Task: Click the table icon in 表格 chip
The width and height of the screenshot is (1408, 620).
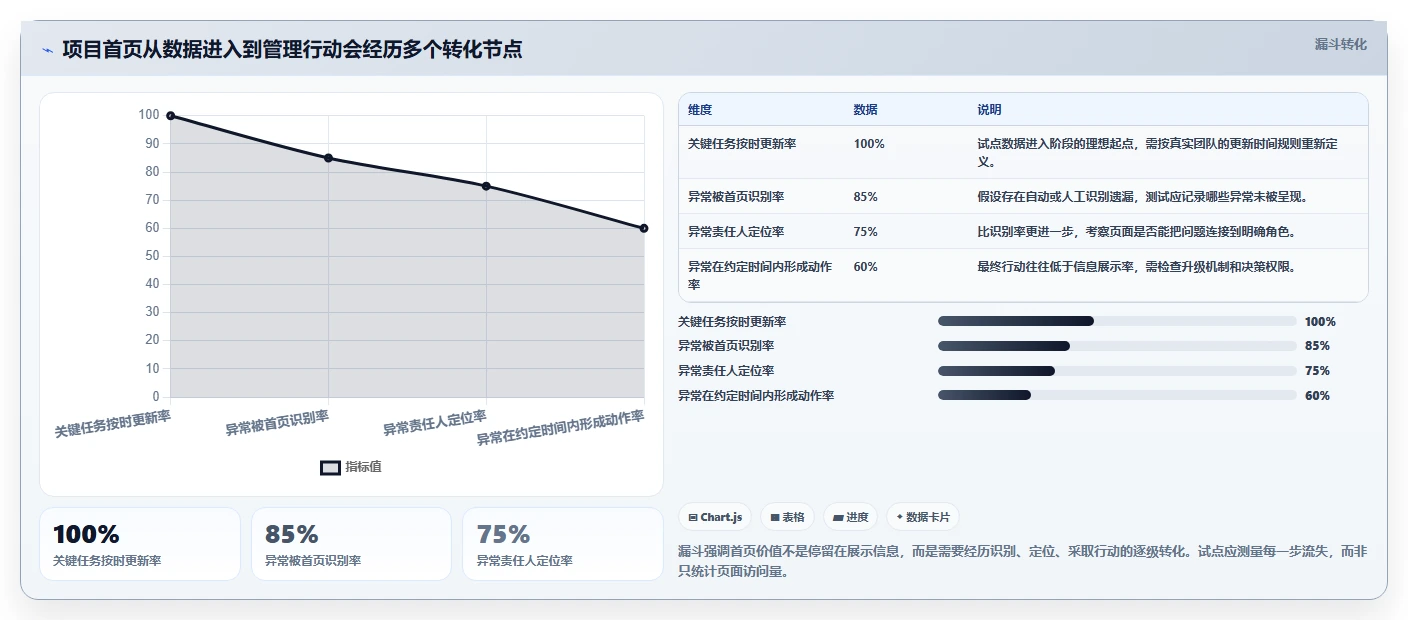Action: click(775, 518)
